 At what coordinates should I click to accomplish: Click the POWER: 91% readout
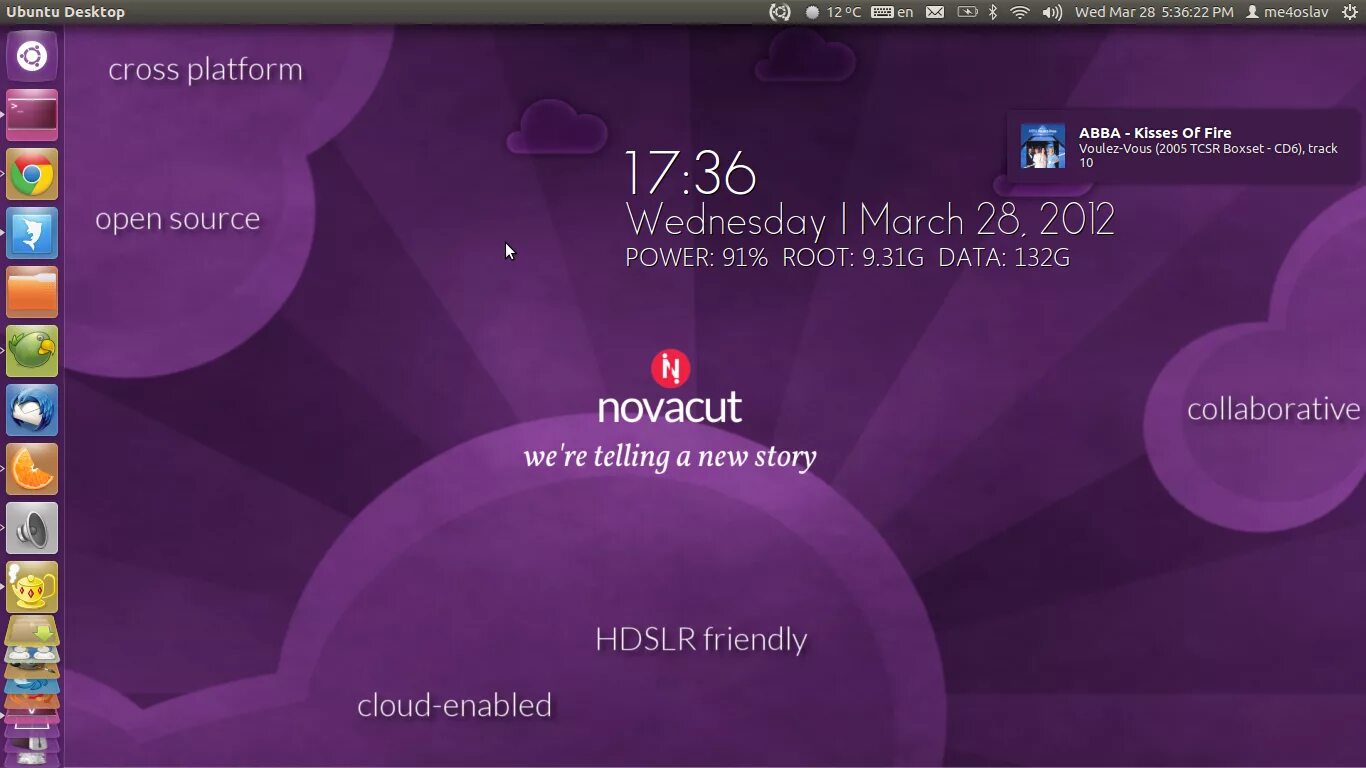[x=696, y=258]
